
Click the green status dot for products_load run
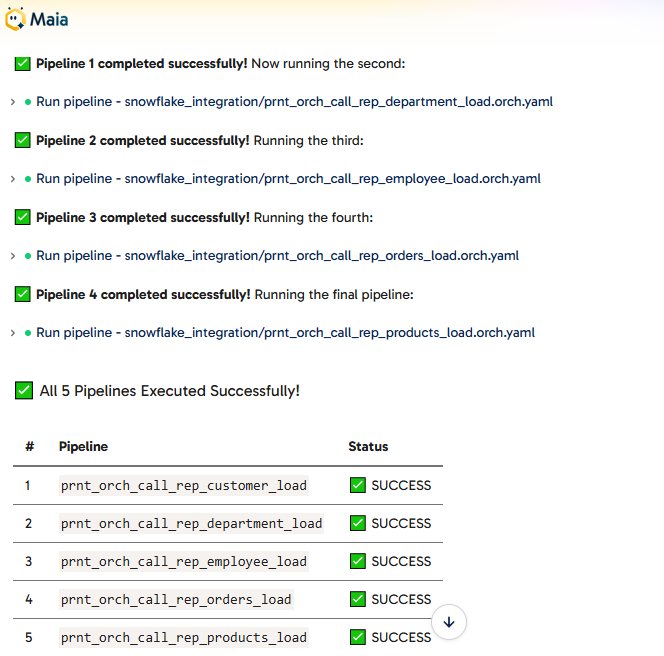pos(28,333)
